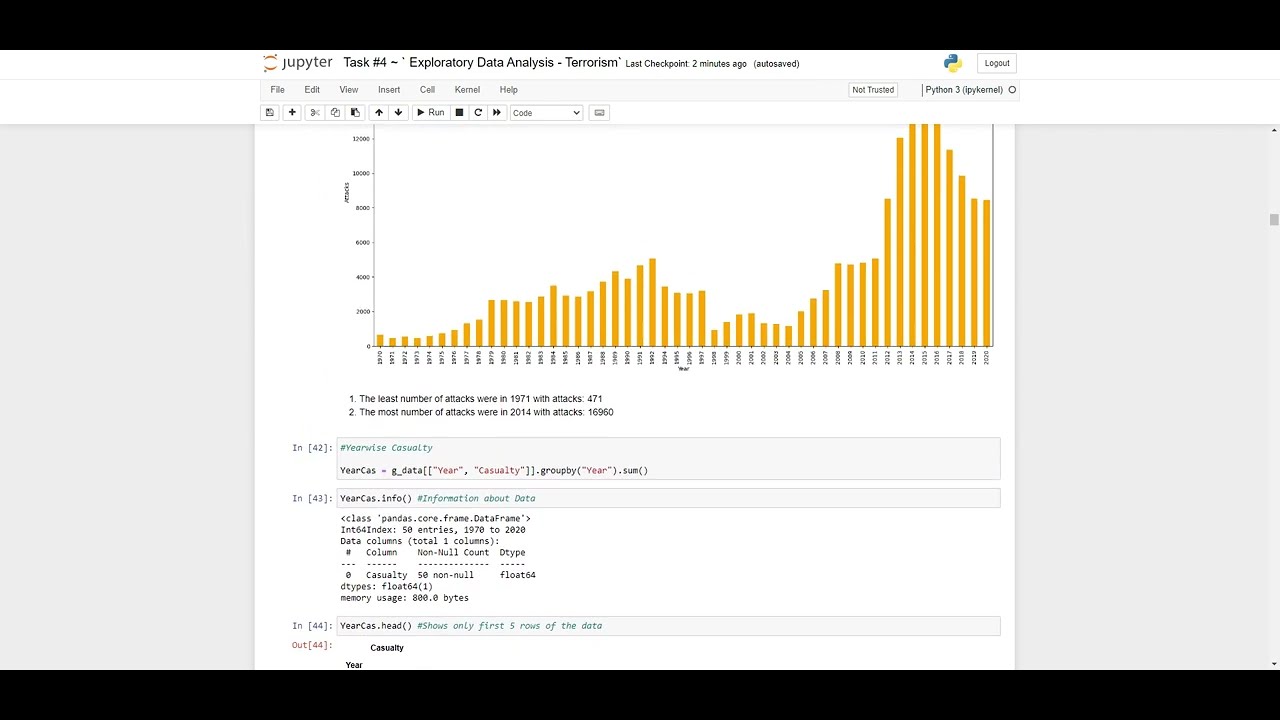The image size is (1280, 720).
Task: Select code cell with YearCas.head()
Action: tap(668, 626)
